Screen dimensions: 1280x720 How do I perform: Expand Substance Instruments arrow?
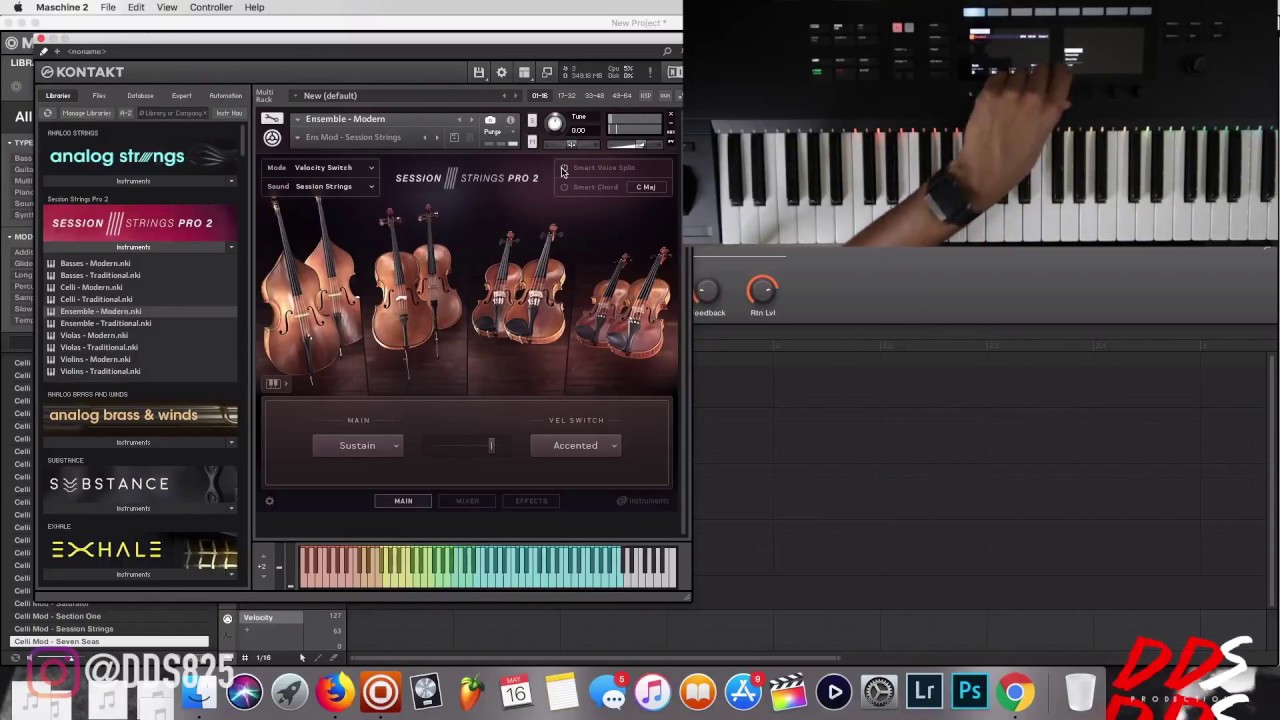pos(232,509)
